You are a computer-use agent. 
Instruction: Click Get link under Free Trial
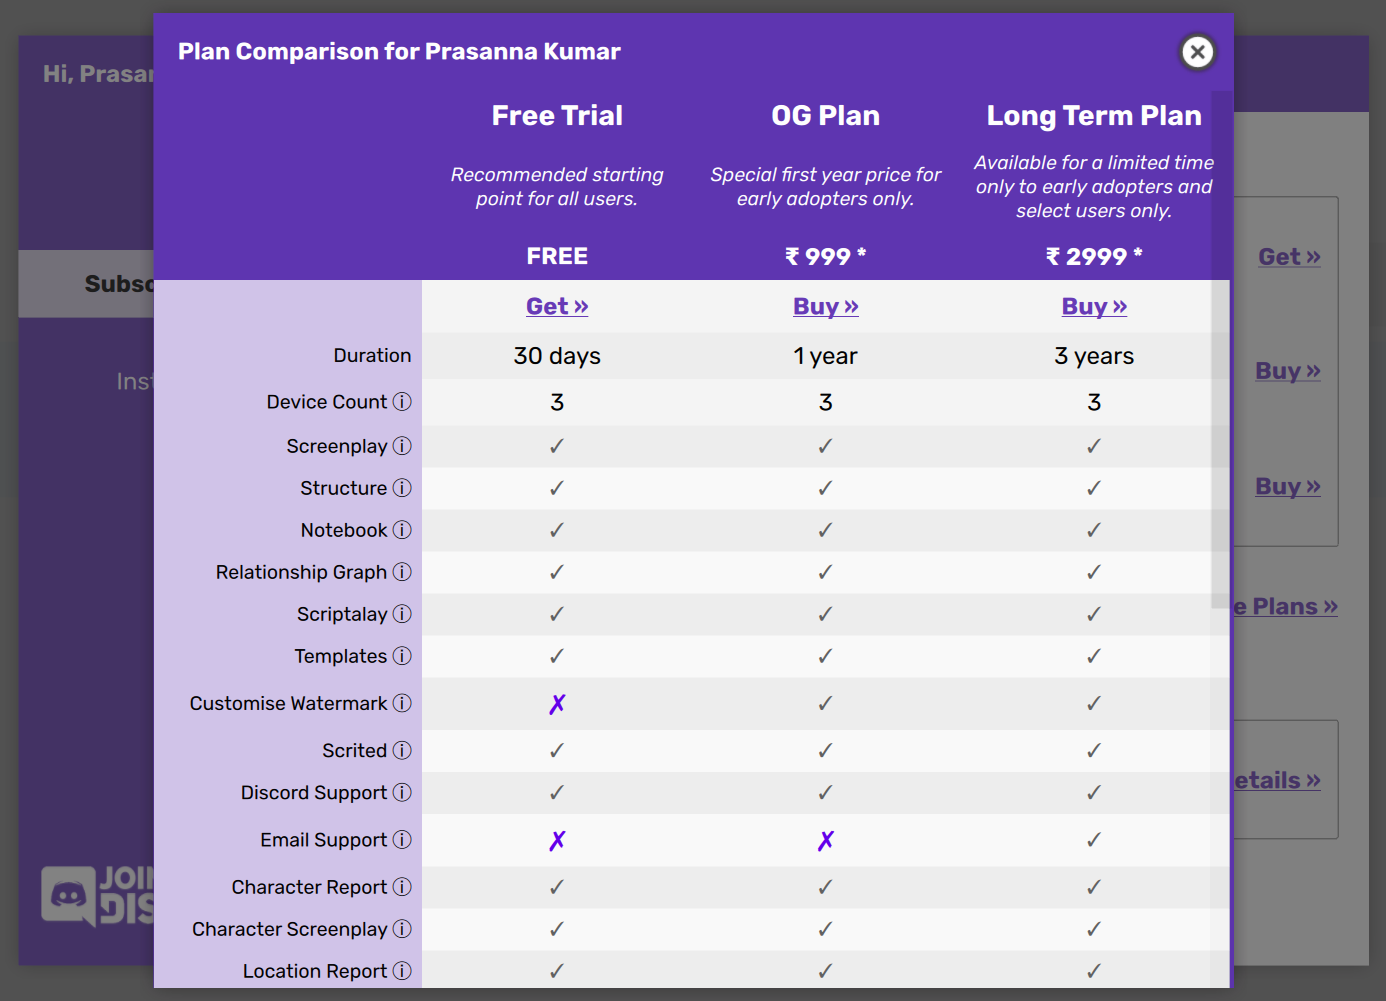557,307
